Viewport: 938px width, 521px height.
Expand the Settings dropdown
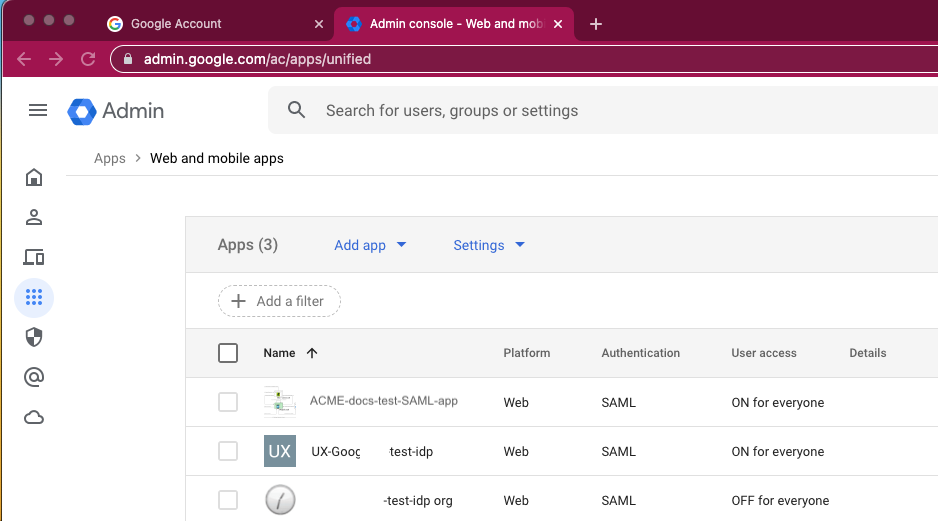489,245
